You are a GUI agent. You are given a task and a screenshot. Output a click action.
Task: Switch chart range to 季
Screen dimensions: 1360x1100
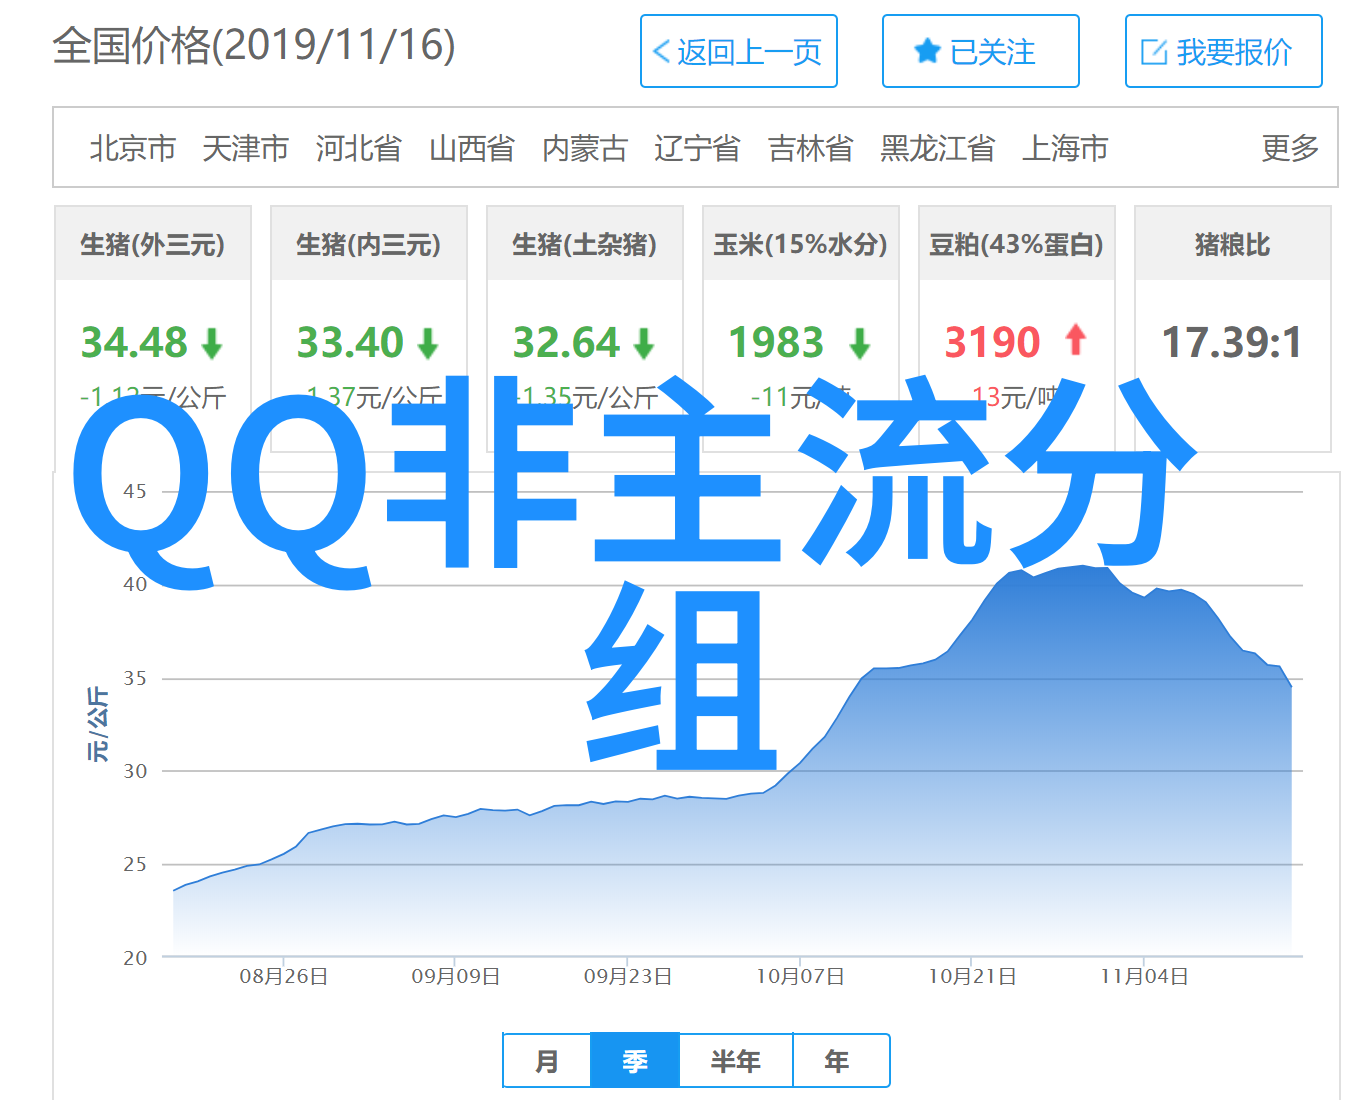tap(635, 1061)
